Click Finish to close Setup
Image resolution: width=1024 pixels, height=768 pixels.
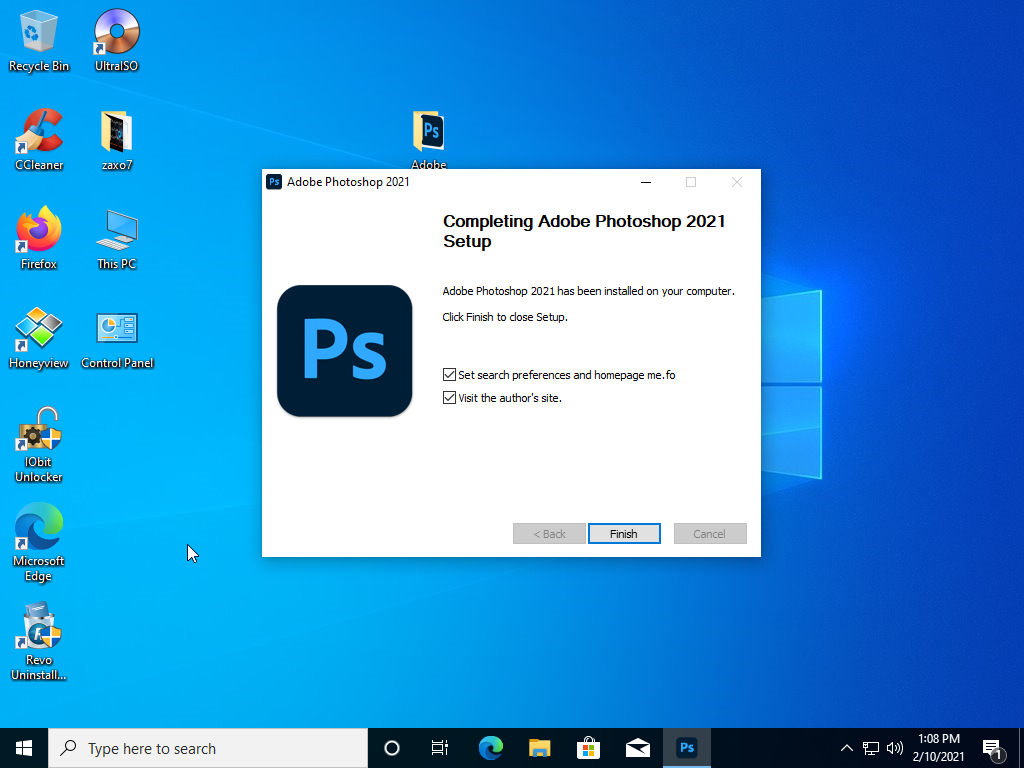(x=624, y=534)
